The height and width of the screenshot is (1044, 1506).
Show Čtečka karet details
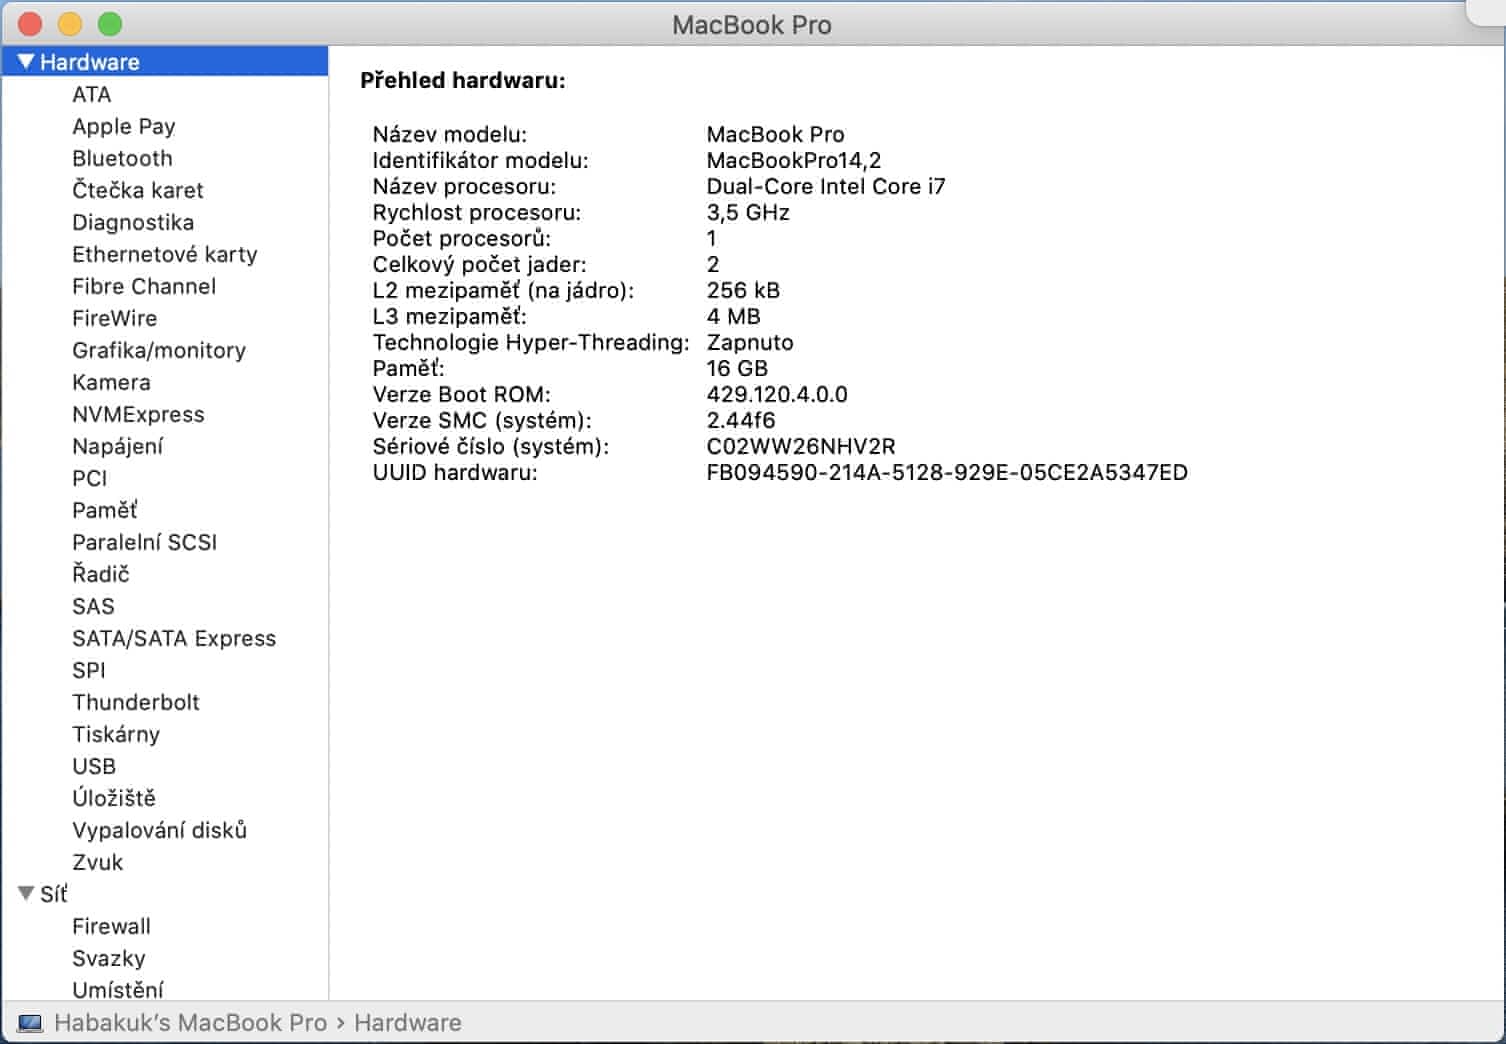[x=137, y=190]
